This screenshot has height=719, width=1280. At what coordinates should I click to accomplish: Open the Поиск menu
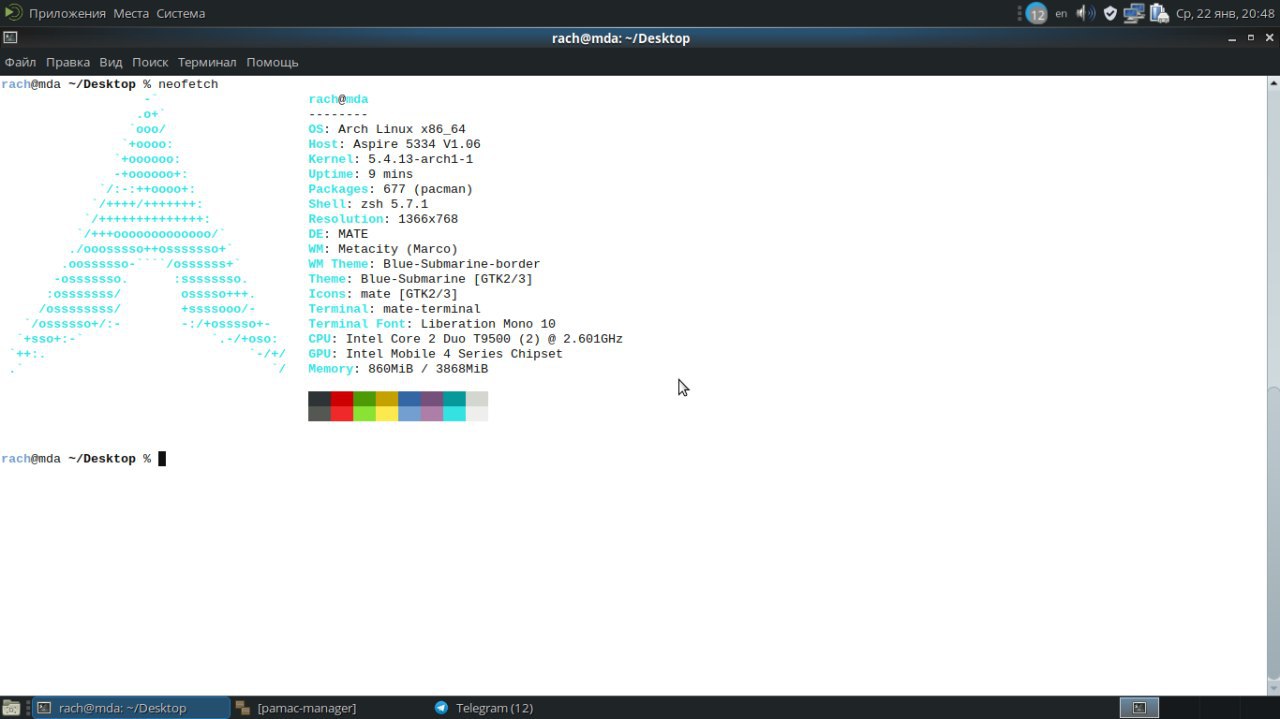click(x=150, y=62)
